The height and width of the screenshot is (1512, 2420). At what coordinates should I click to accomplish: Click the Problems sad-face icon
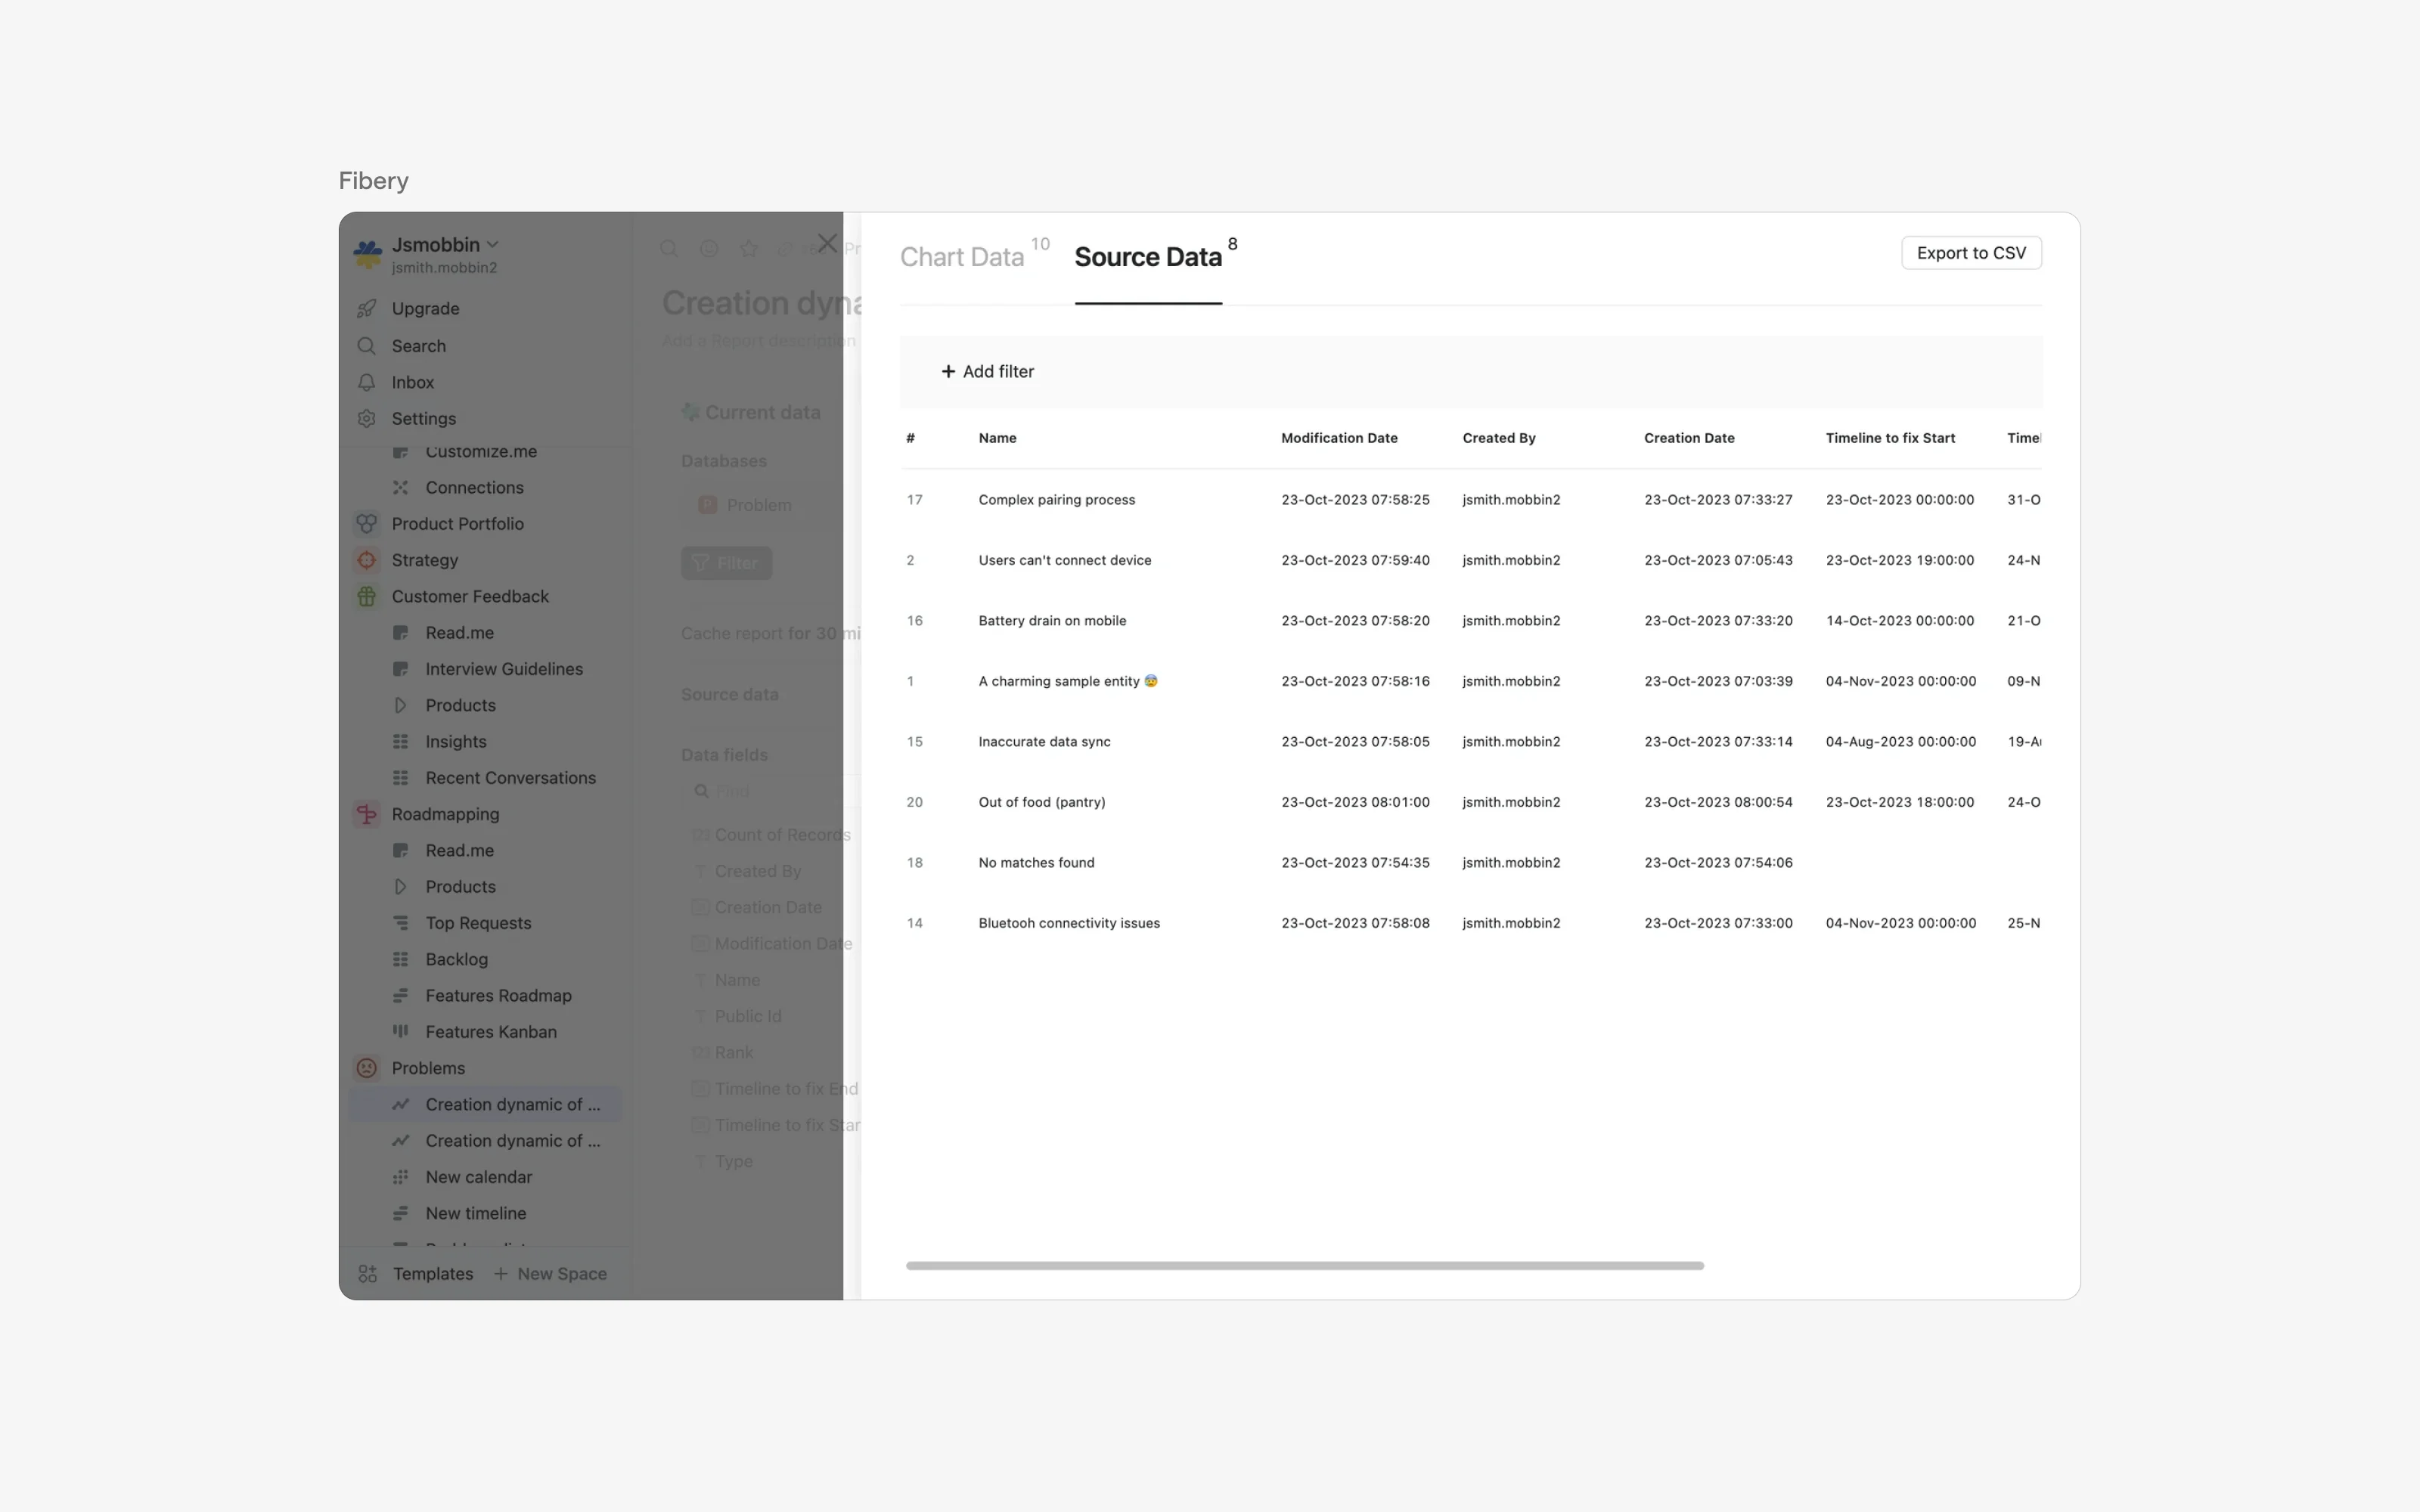click(x=366, y=1068)
